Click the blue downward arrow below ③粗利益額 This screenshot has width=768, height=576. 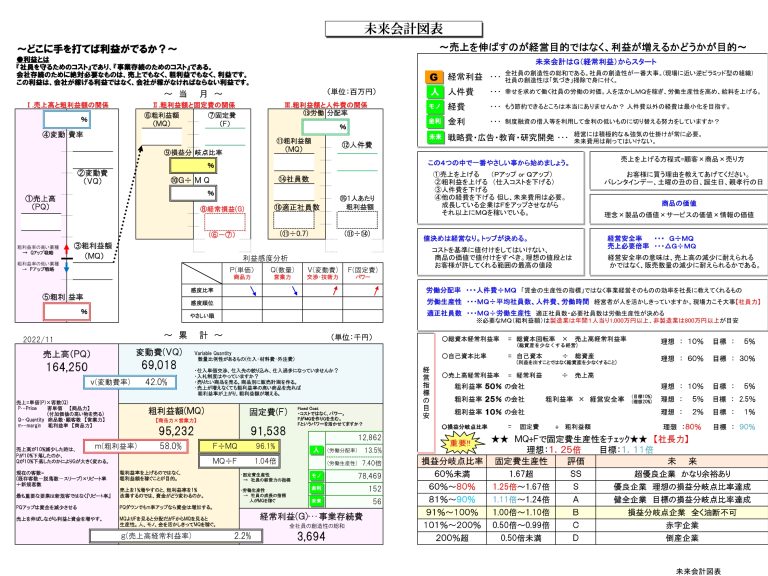(x=67, y=266)
